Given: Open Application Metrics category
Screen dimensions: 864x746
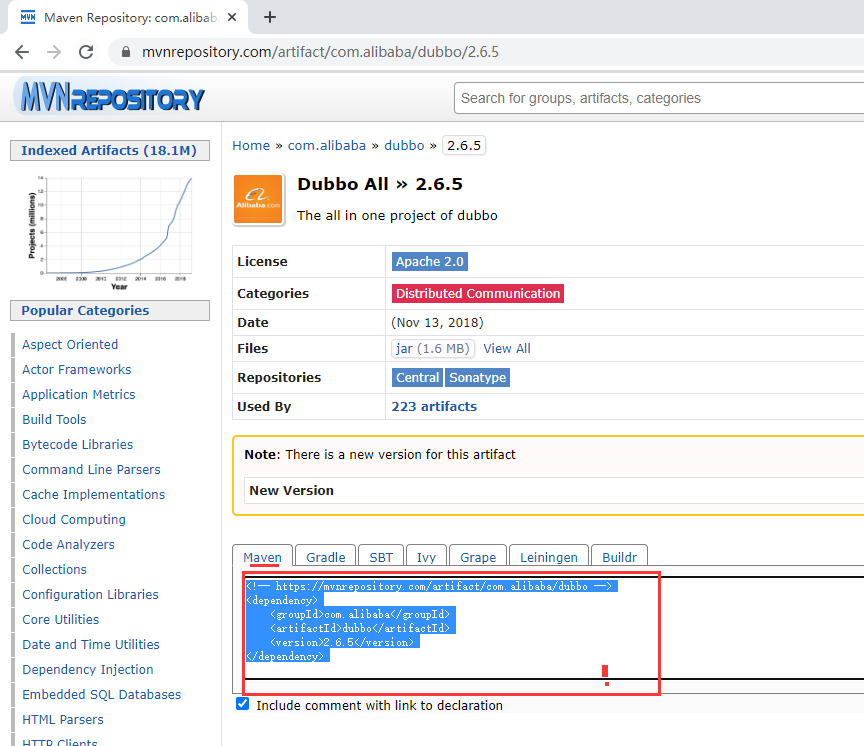Looking at the screenshot, I should [79, 394].
